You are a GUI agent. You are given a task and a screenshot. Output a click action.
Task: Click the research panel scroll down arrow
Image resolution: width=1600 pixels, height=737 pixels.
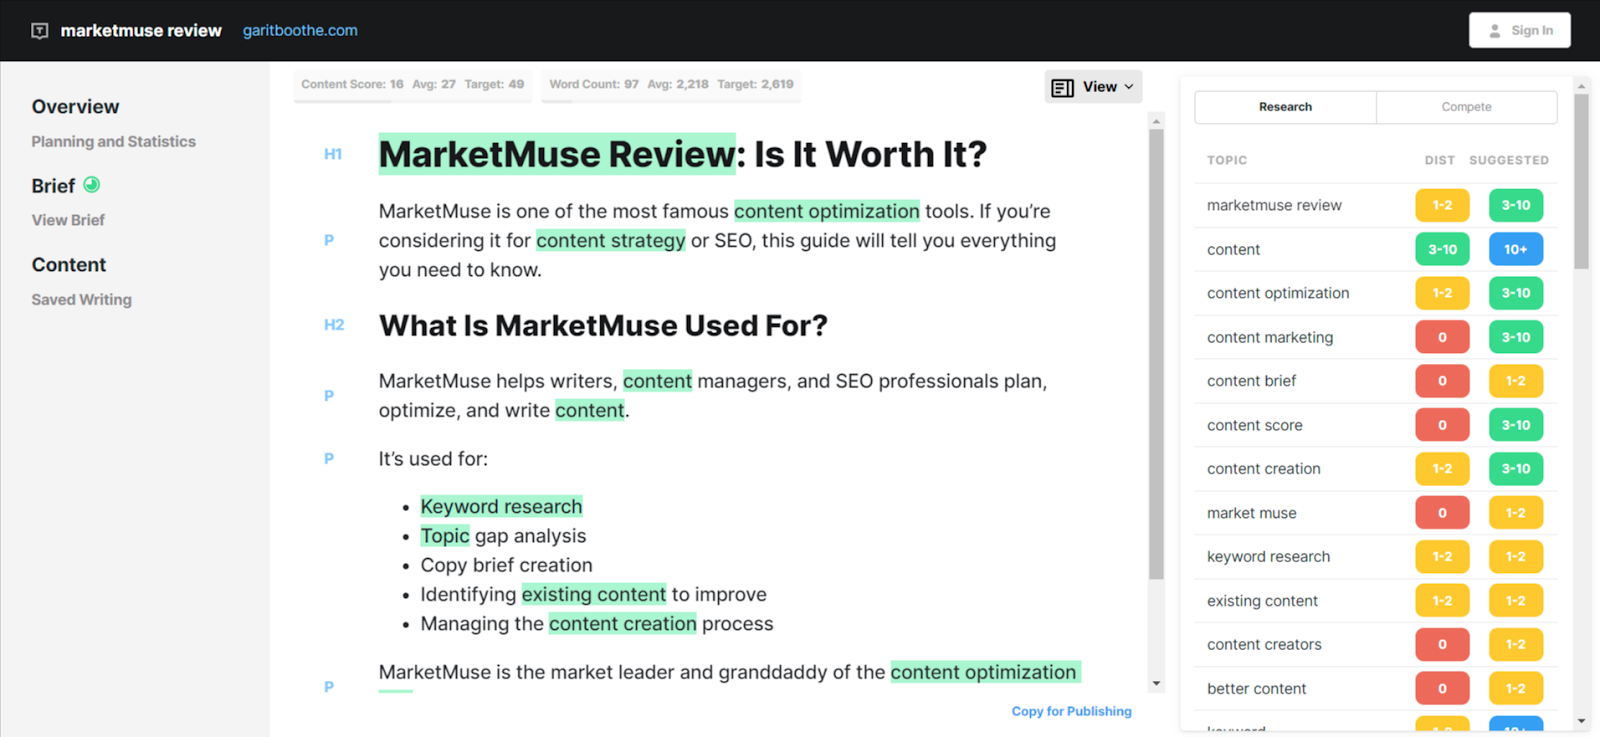1581,721
